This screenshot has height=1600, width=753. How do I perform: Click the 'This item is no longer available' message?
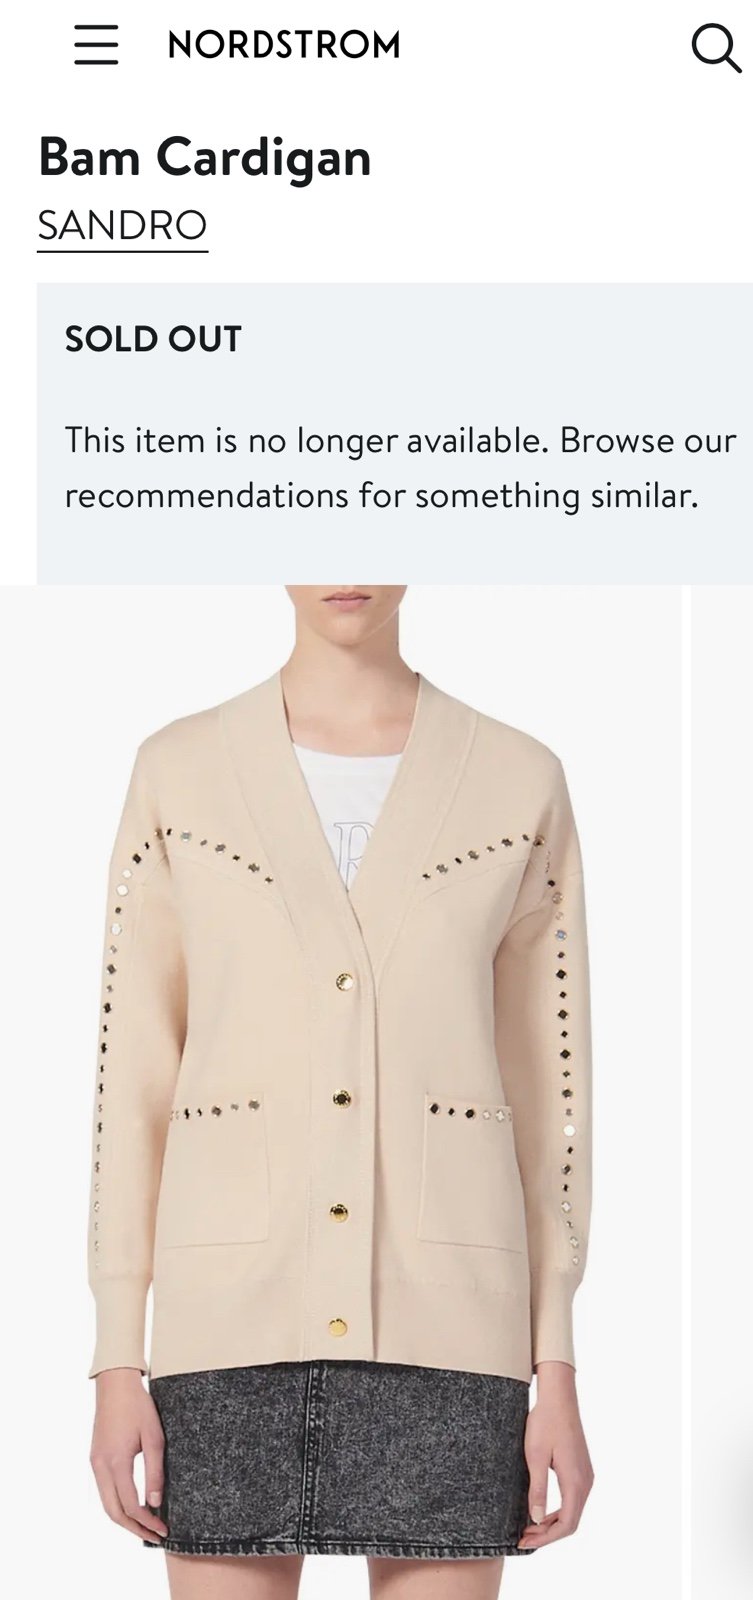(x=306, y=440)
